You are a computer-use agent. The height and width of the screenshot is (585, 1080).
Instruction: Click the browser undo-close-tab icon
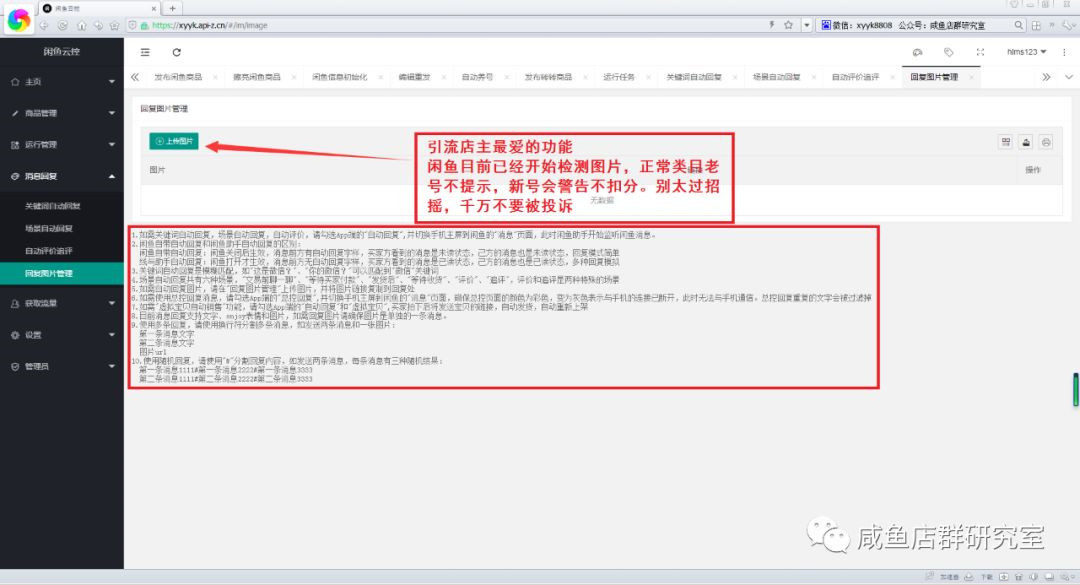tap(98, 25)
